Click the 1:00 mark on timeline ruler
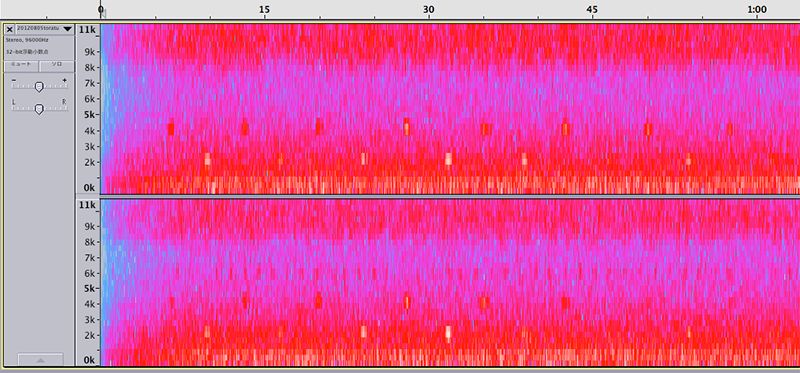The width and height of the screenshot is (800, 373). (757, 9)
